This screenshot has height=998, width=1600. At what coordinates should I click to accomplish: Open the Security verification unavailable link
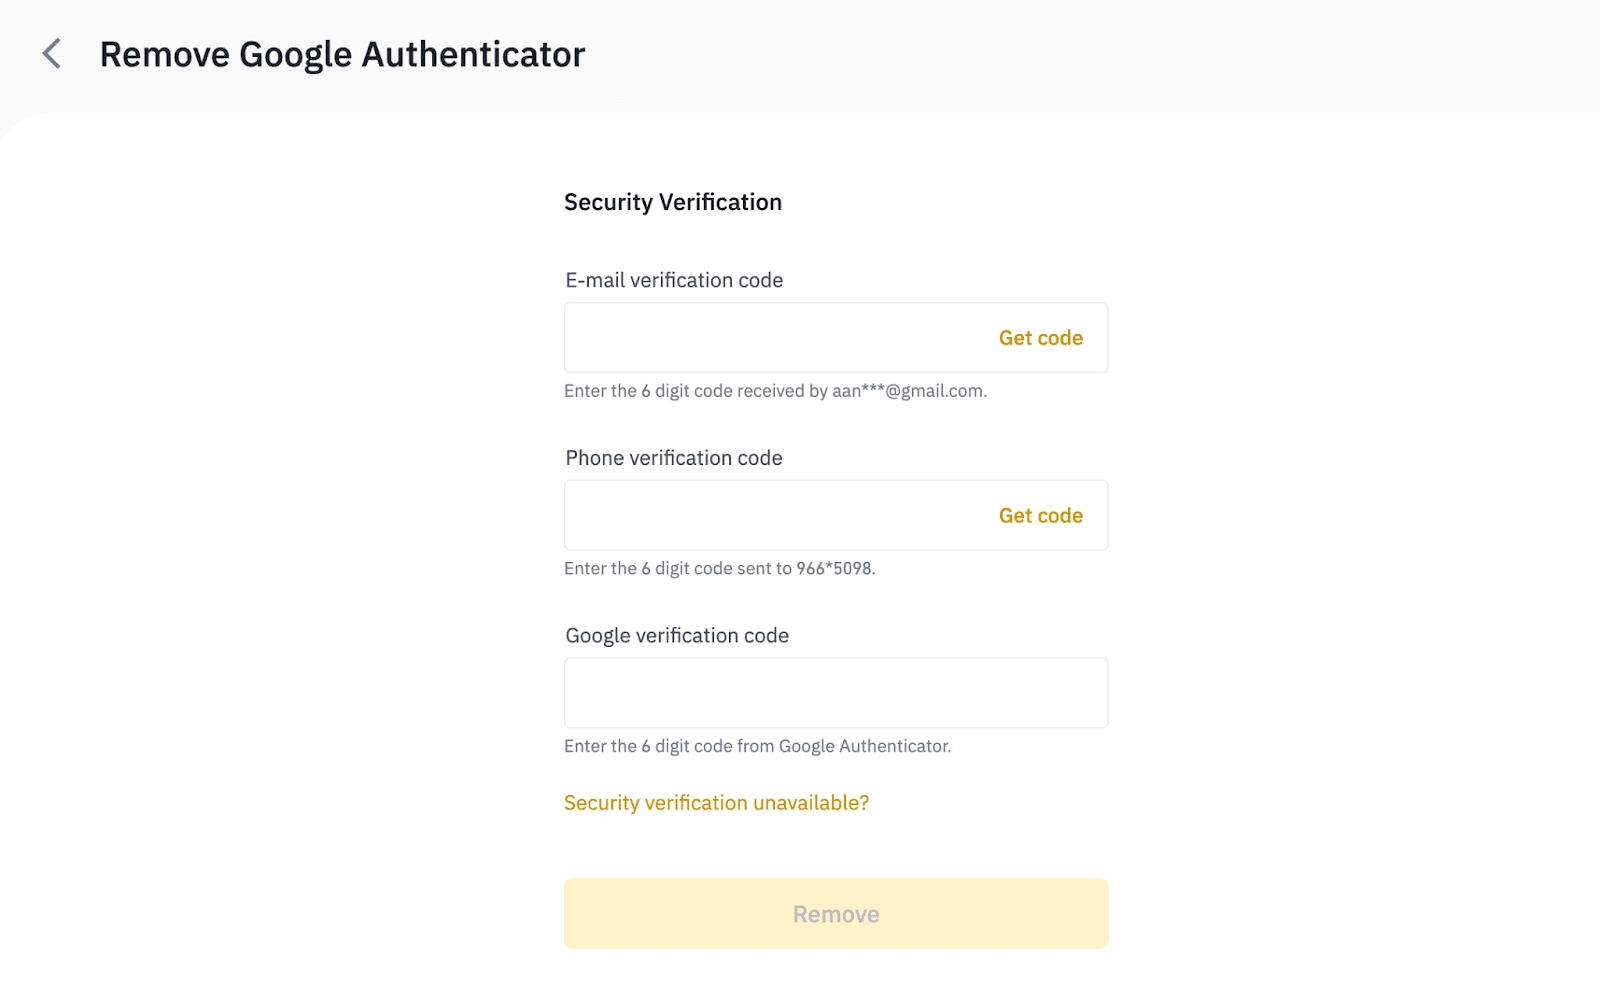[716, 803]
